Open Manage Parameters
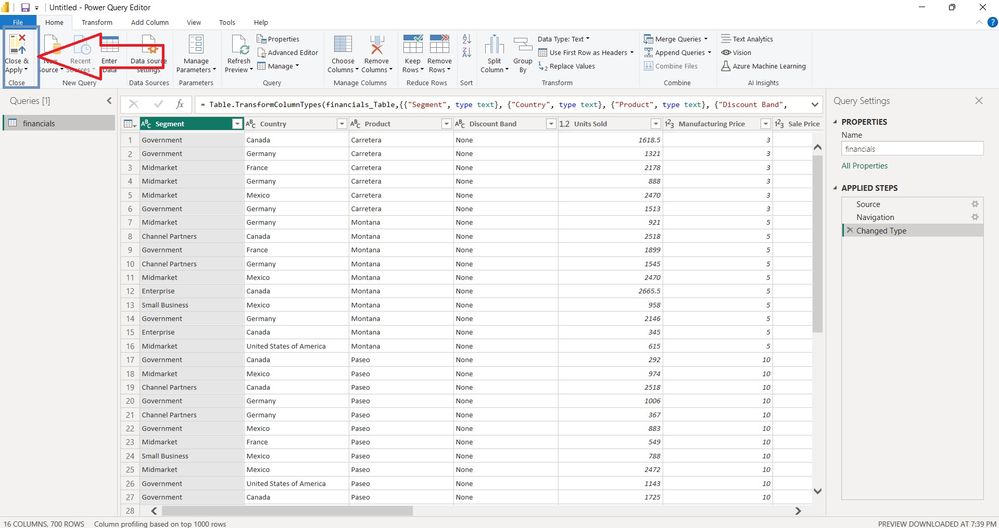The height and width of the screenshot is (528, 999). coord(196,54)
